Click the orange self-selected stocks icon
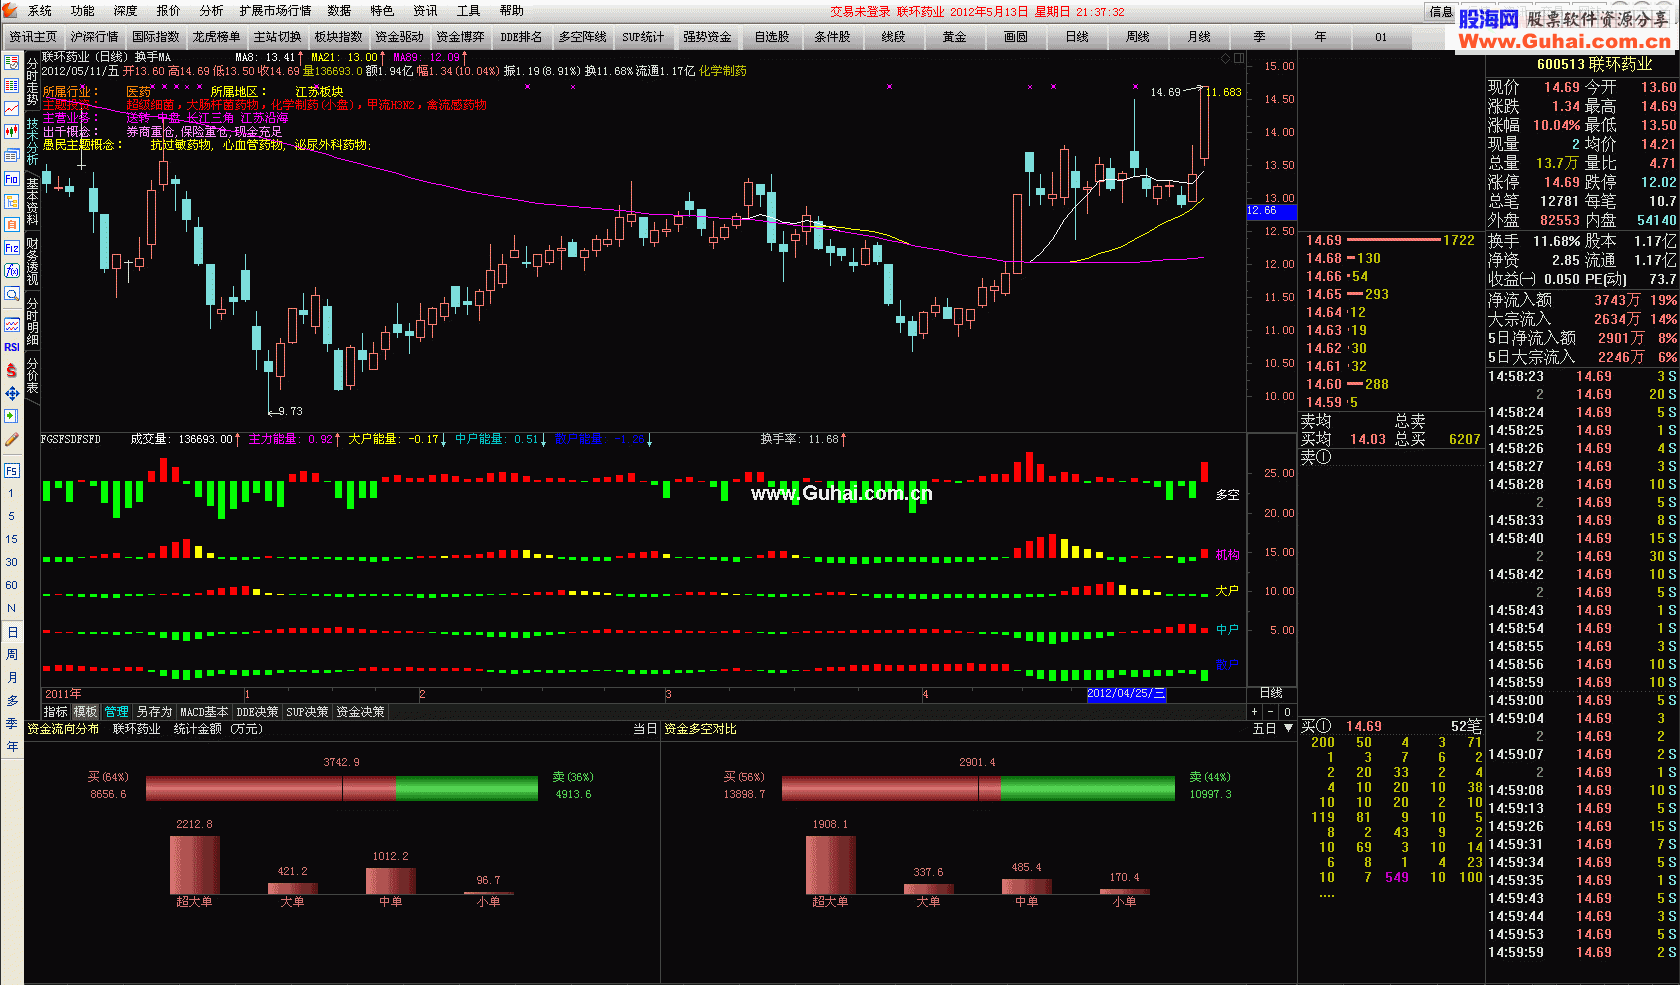This screenshot has height=985, width=1680. point(12,224)
